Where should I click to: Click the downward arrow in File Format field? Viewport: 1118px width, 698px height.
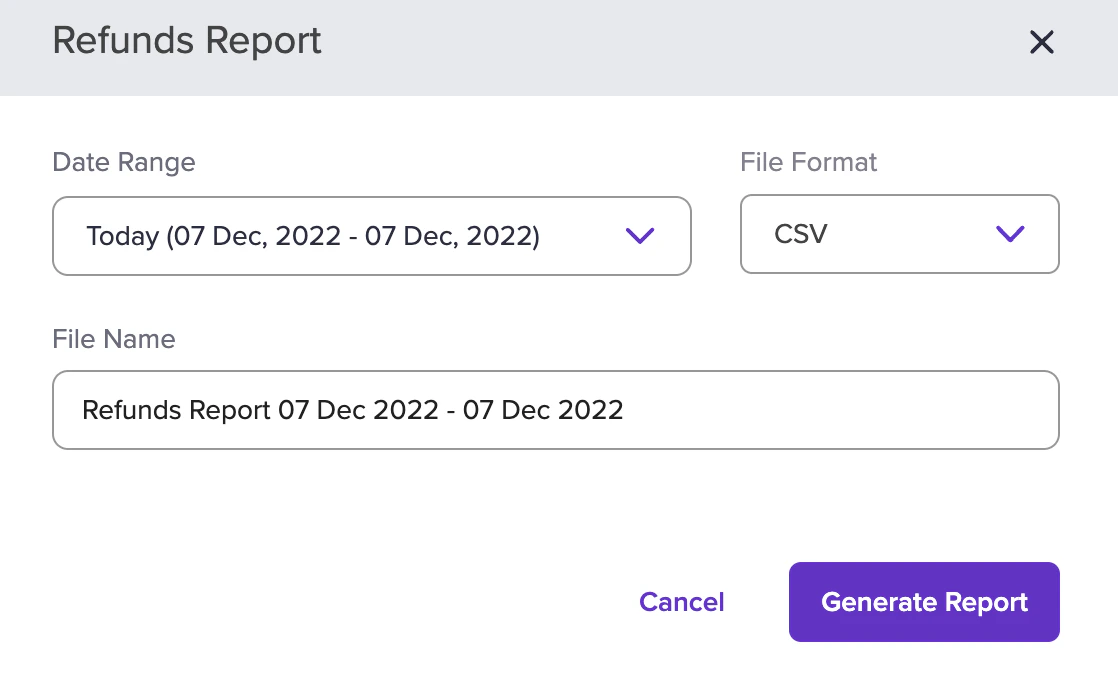click(x=1010, y=234)
